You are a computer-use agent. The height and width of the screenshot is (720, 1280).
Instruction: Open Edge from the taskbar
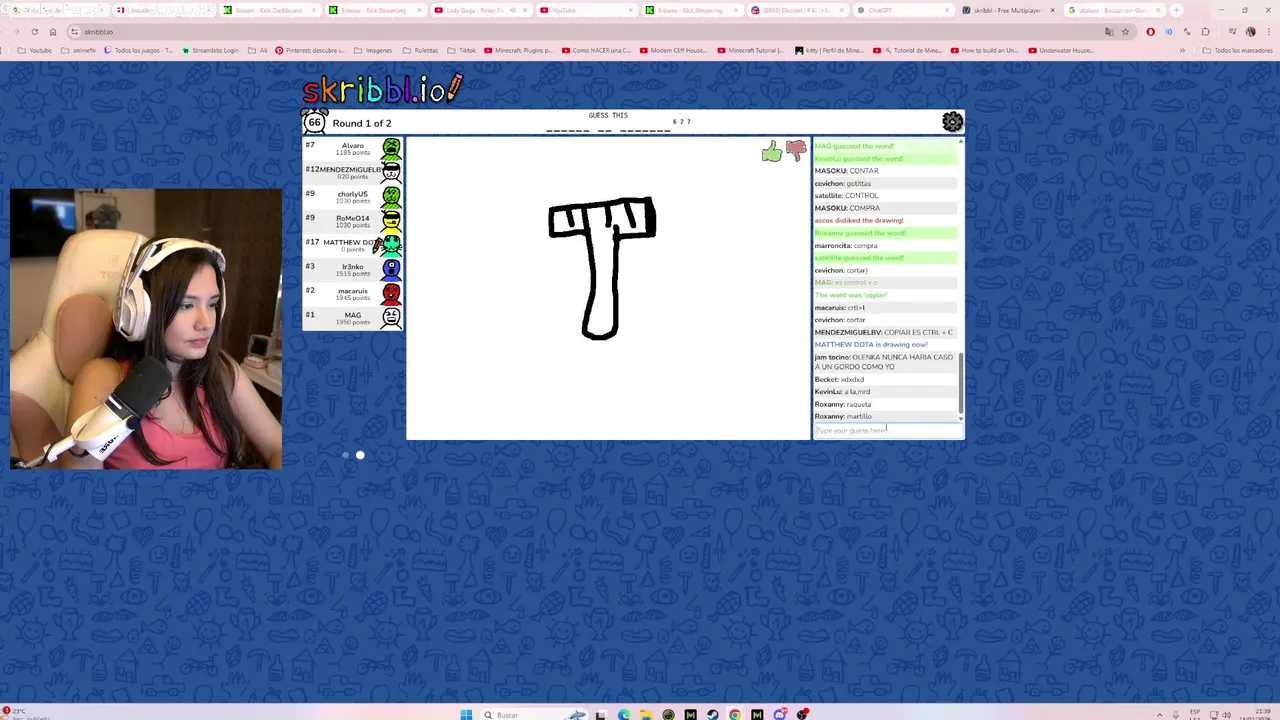pyautogui.click(x=624, y=714)
